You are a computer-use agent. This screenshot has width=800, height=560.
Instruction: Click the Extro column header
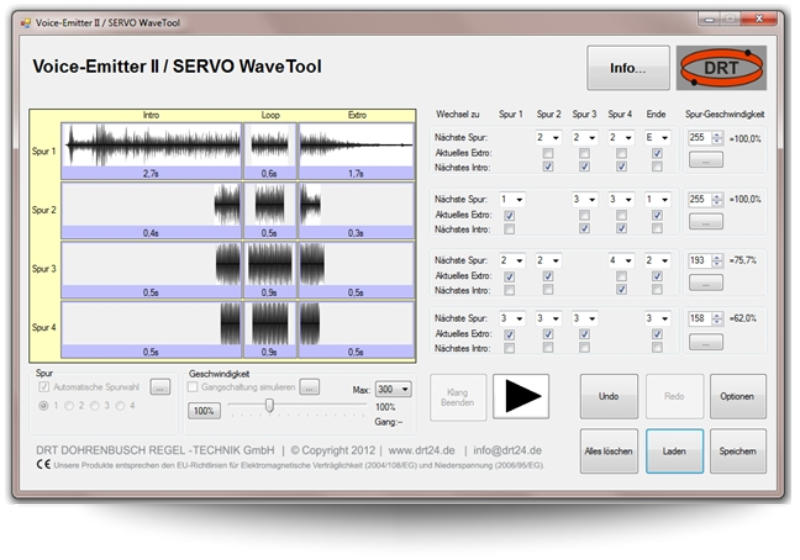click(x=357, y=115)
